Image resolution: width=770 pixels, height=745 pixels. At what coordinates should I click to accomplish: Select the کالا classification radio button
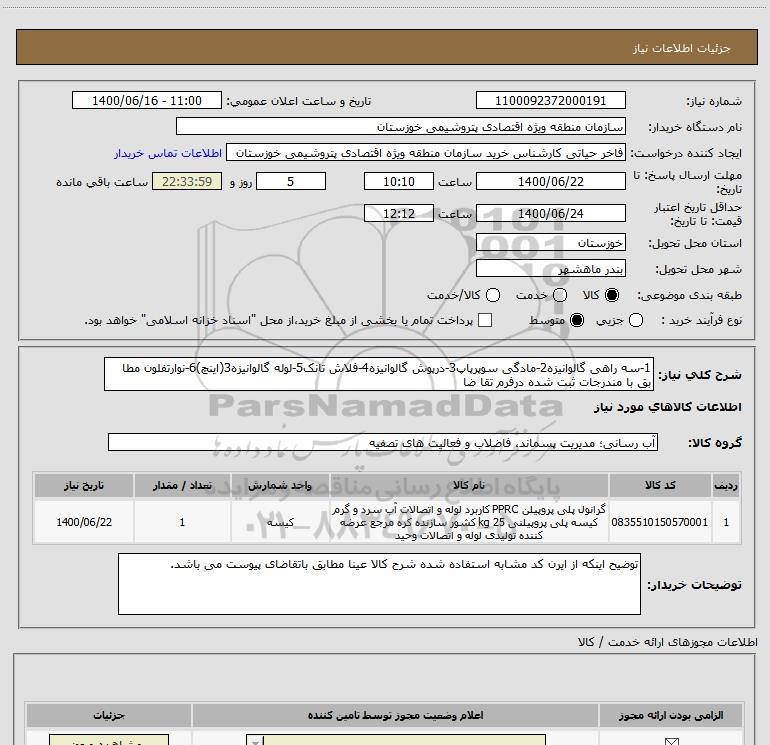(612, 295)
